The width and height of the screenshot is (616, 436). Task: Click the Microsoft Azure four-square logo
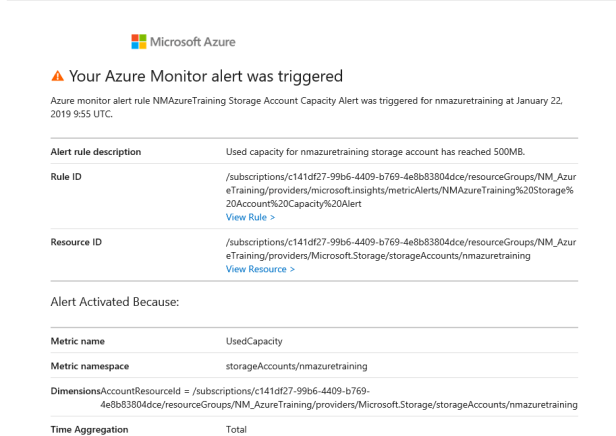[140, 42]
